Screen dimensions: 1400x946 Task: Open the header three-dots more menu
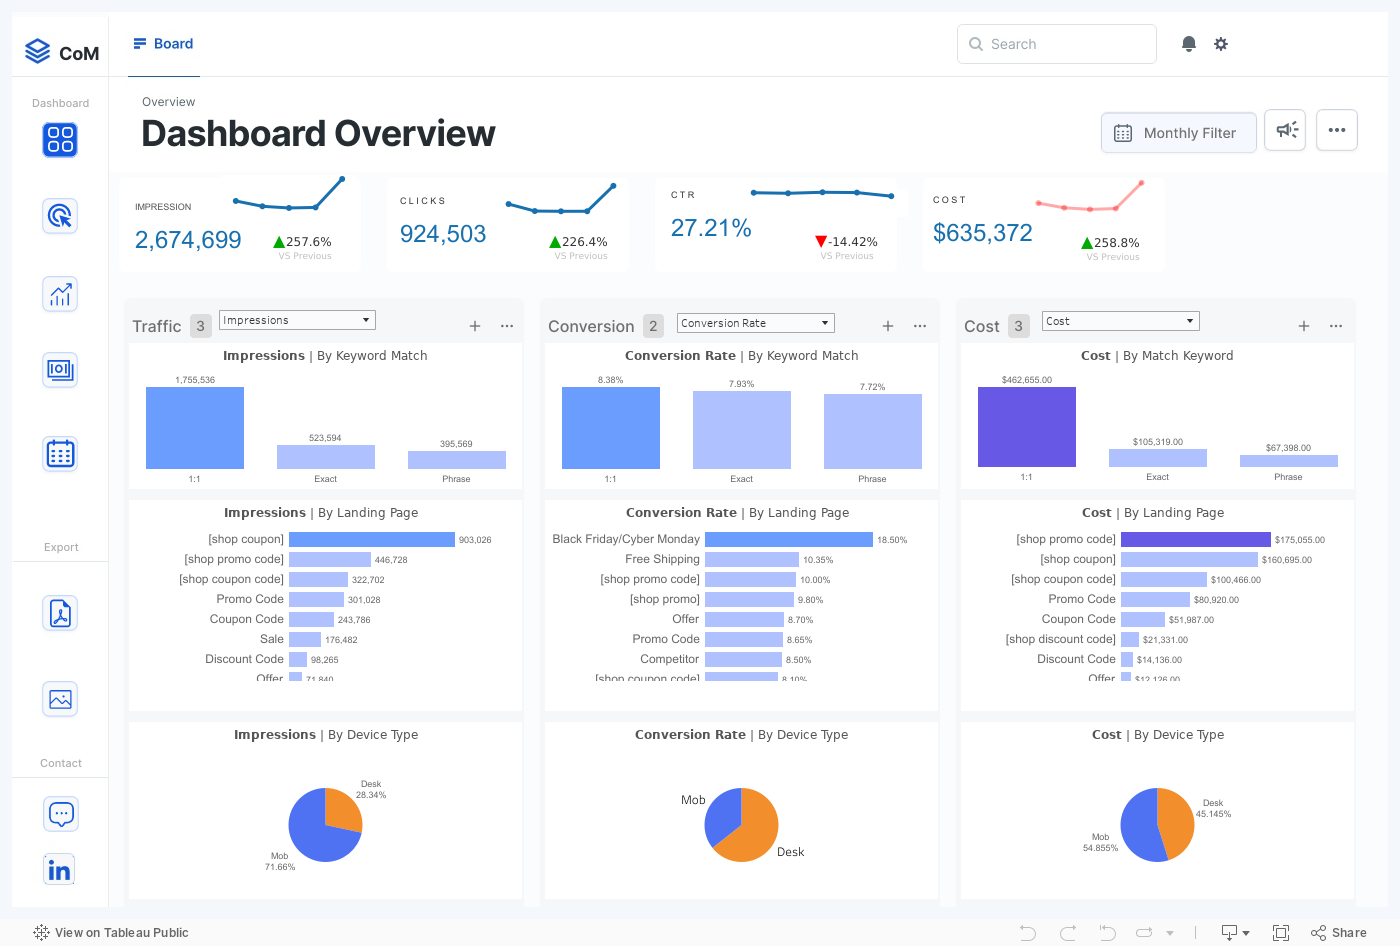coord(1337,130)
